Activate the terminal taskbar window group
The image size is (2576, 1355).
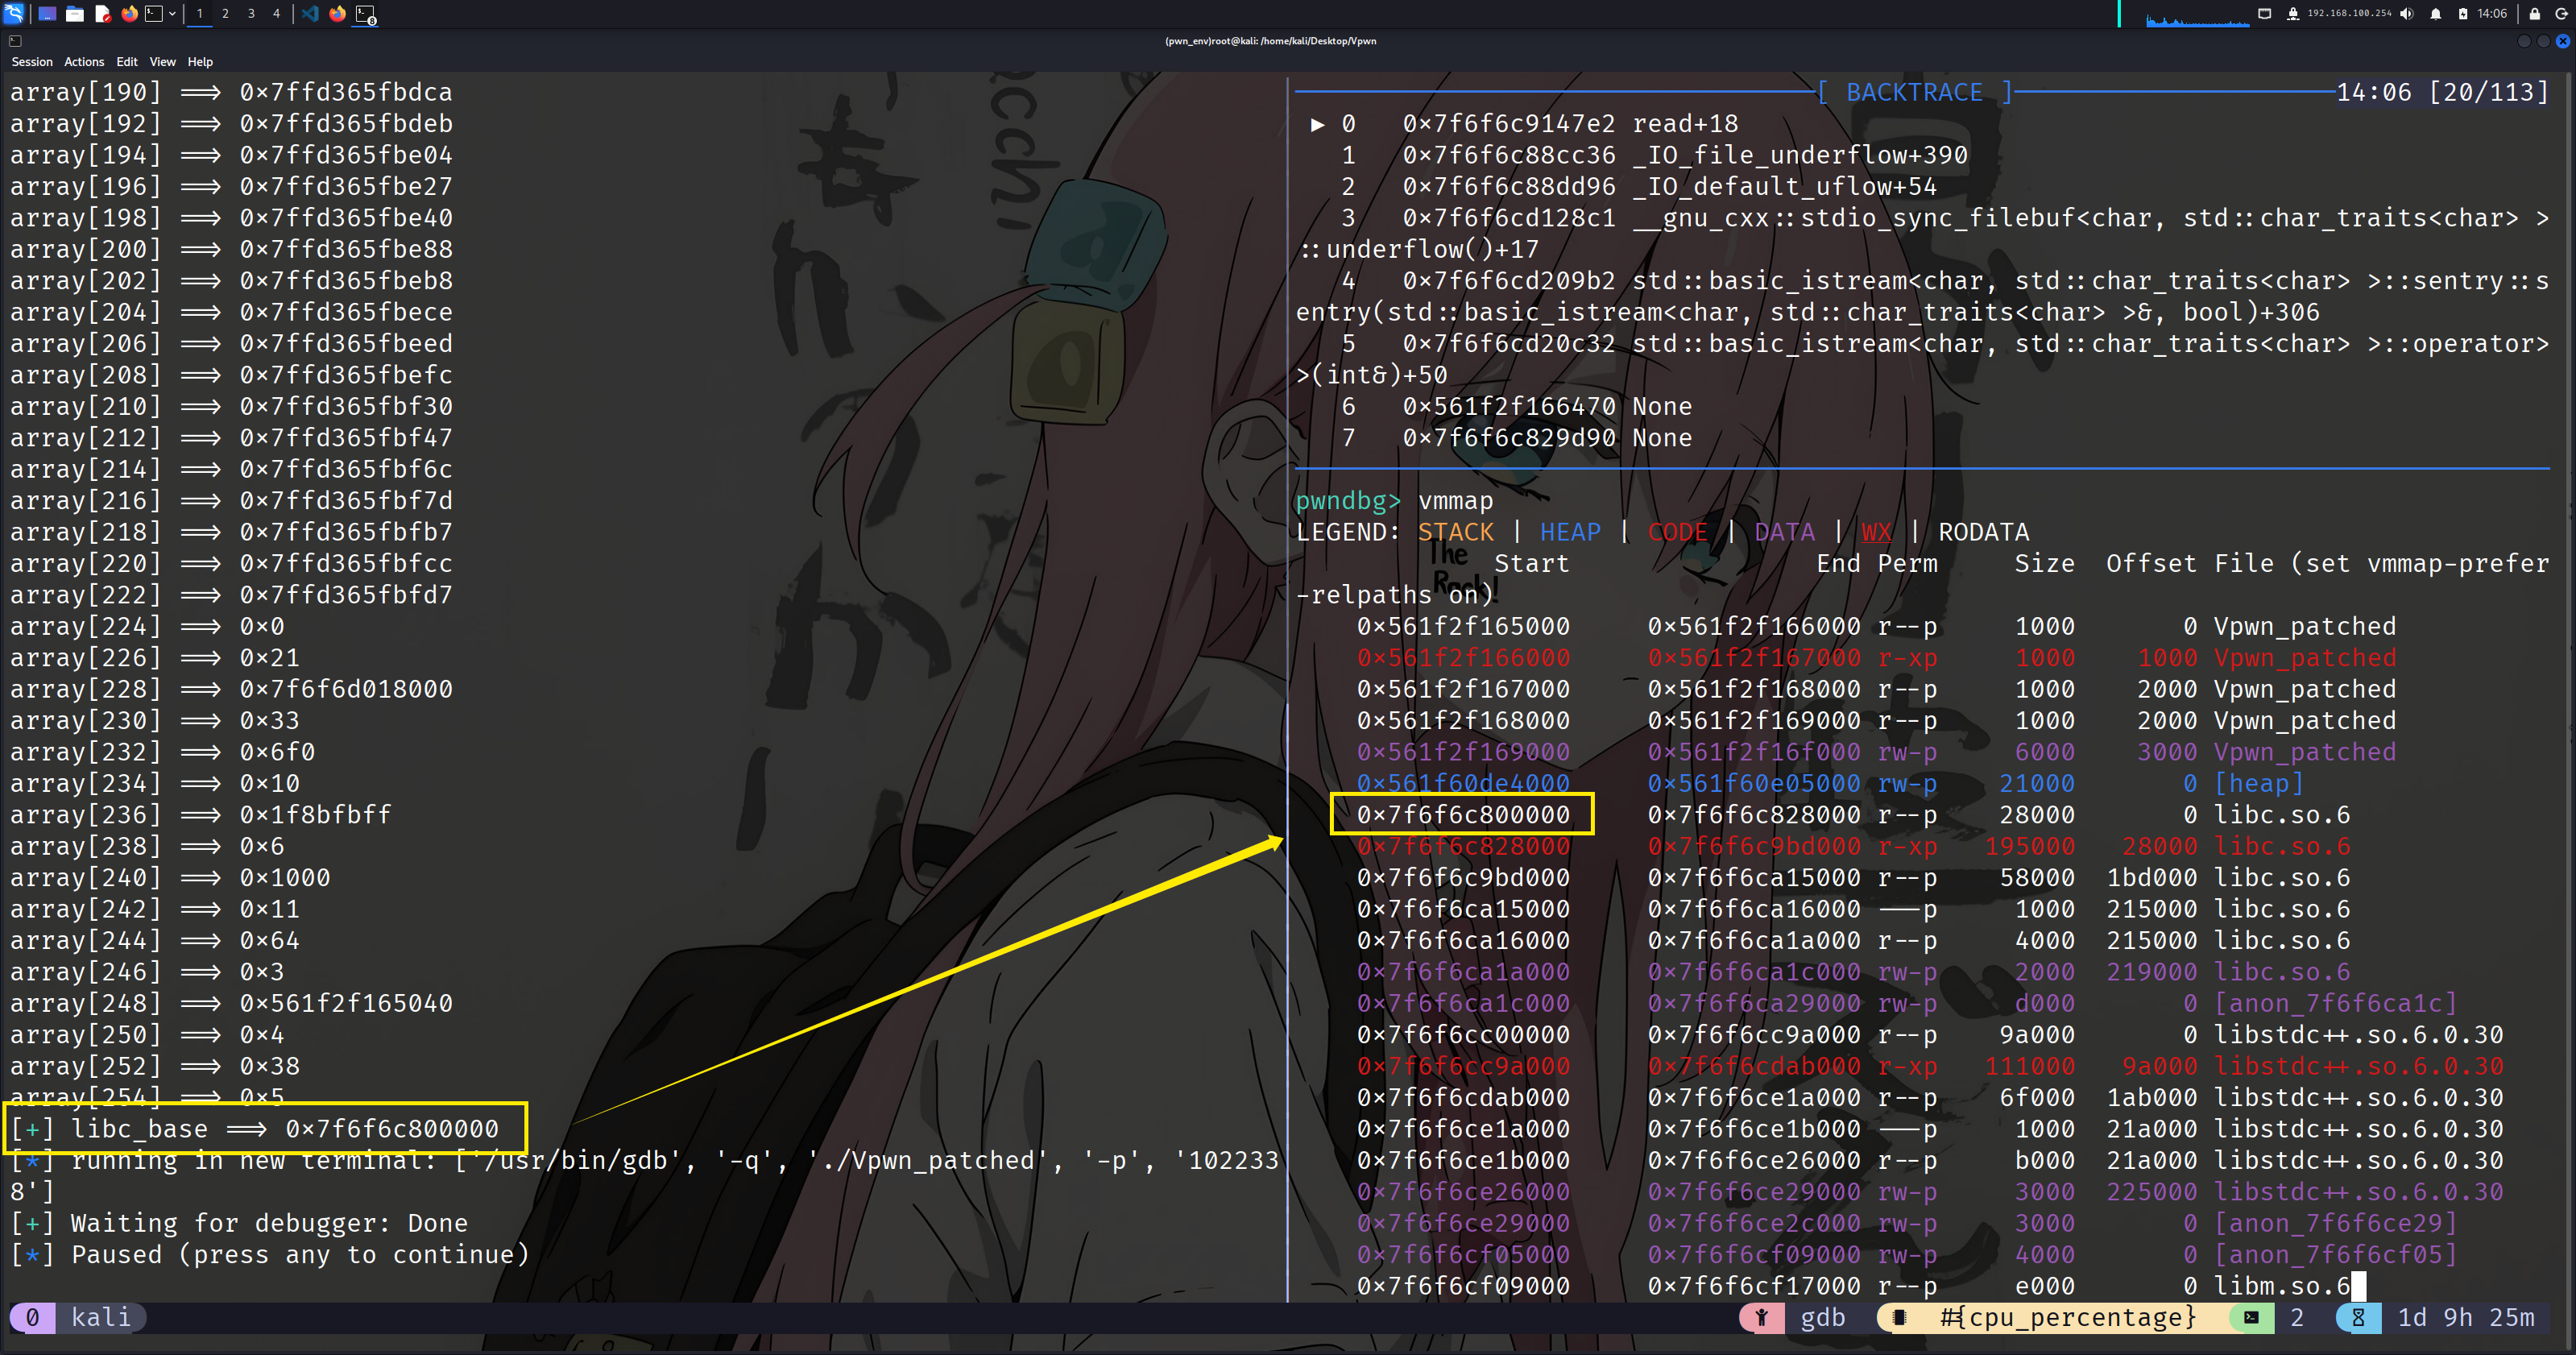(x=365, y=14)
